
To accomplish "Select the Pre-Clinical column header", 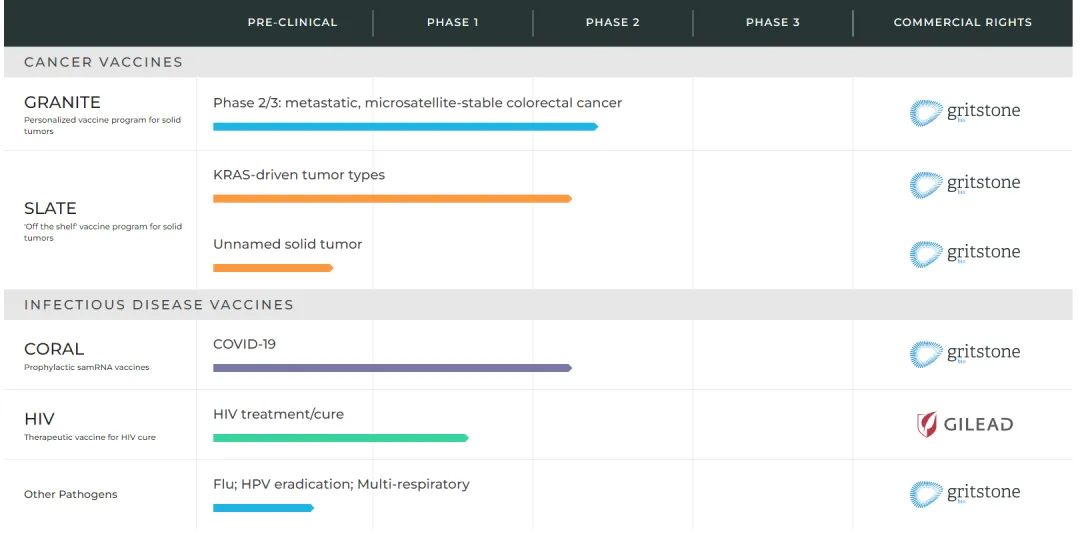I will tap(292, 22).
